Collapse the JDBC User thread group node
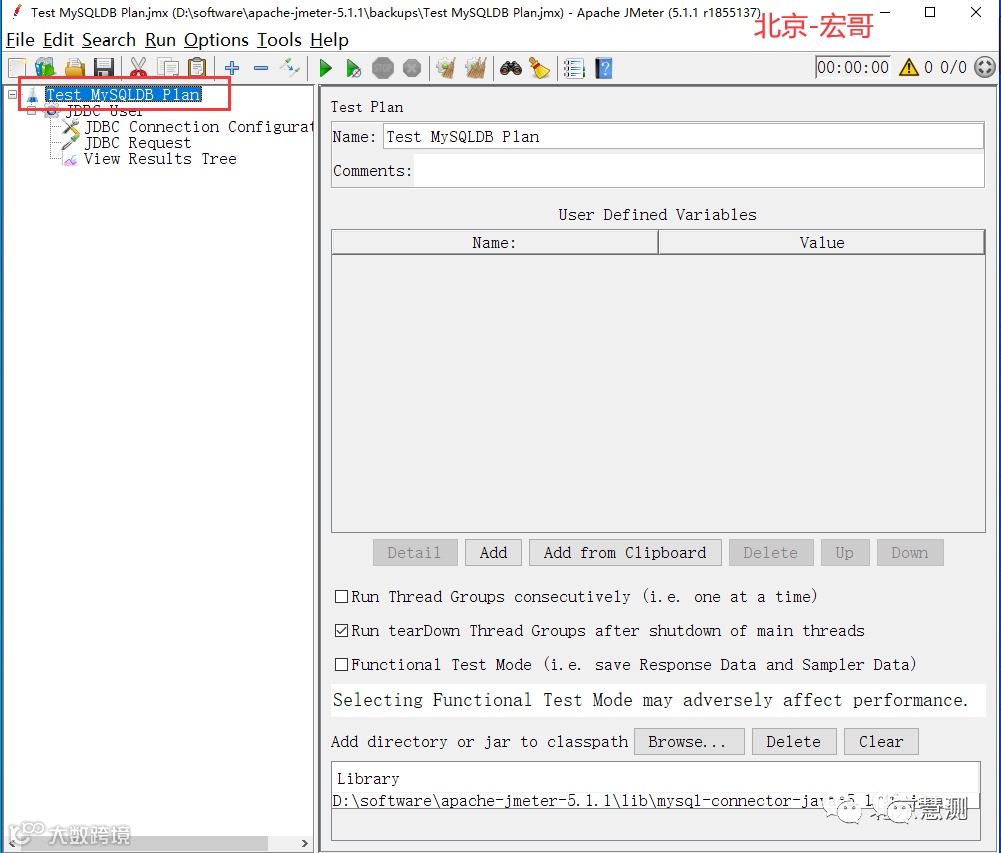The image size is (1001, 853). 31,111
